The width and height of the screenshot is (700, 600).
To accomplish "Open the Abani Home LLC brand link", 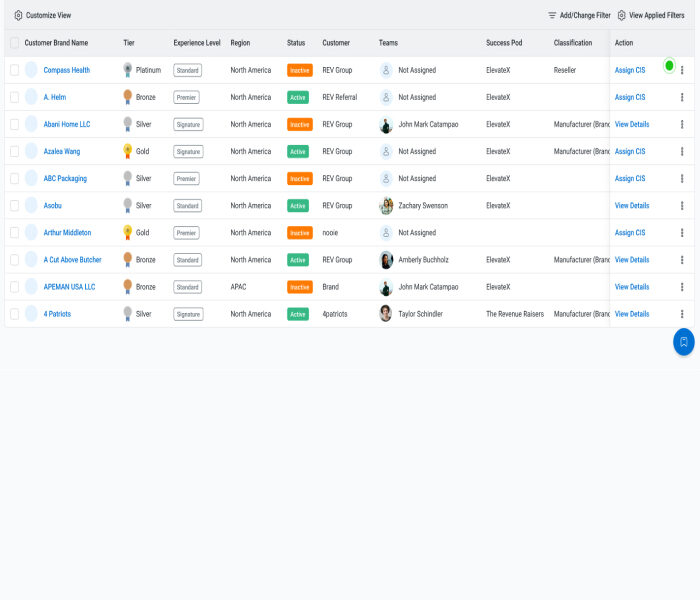I will click(x=66, y=124).
